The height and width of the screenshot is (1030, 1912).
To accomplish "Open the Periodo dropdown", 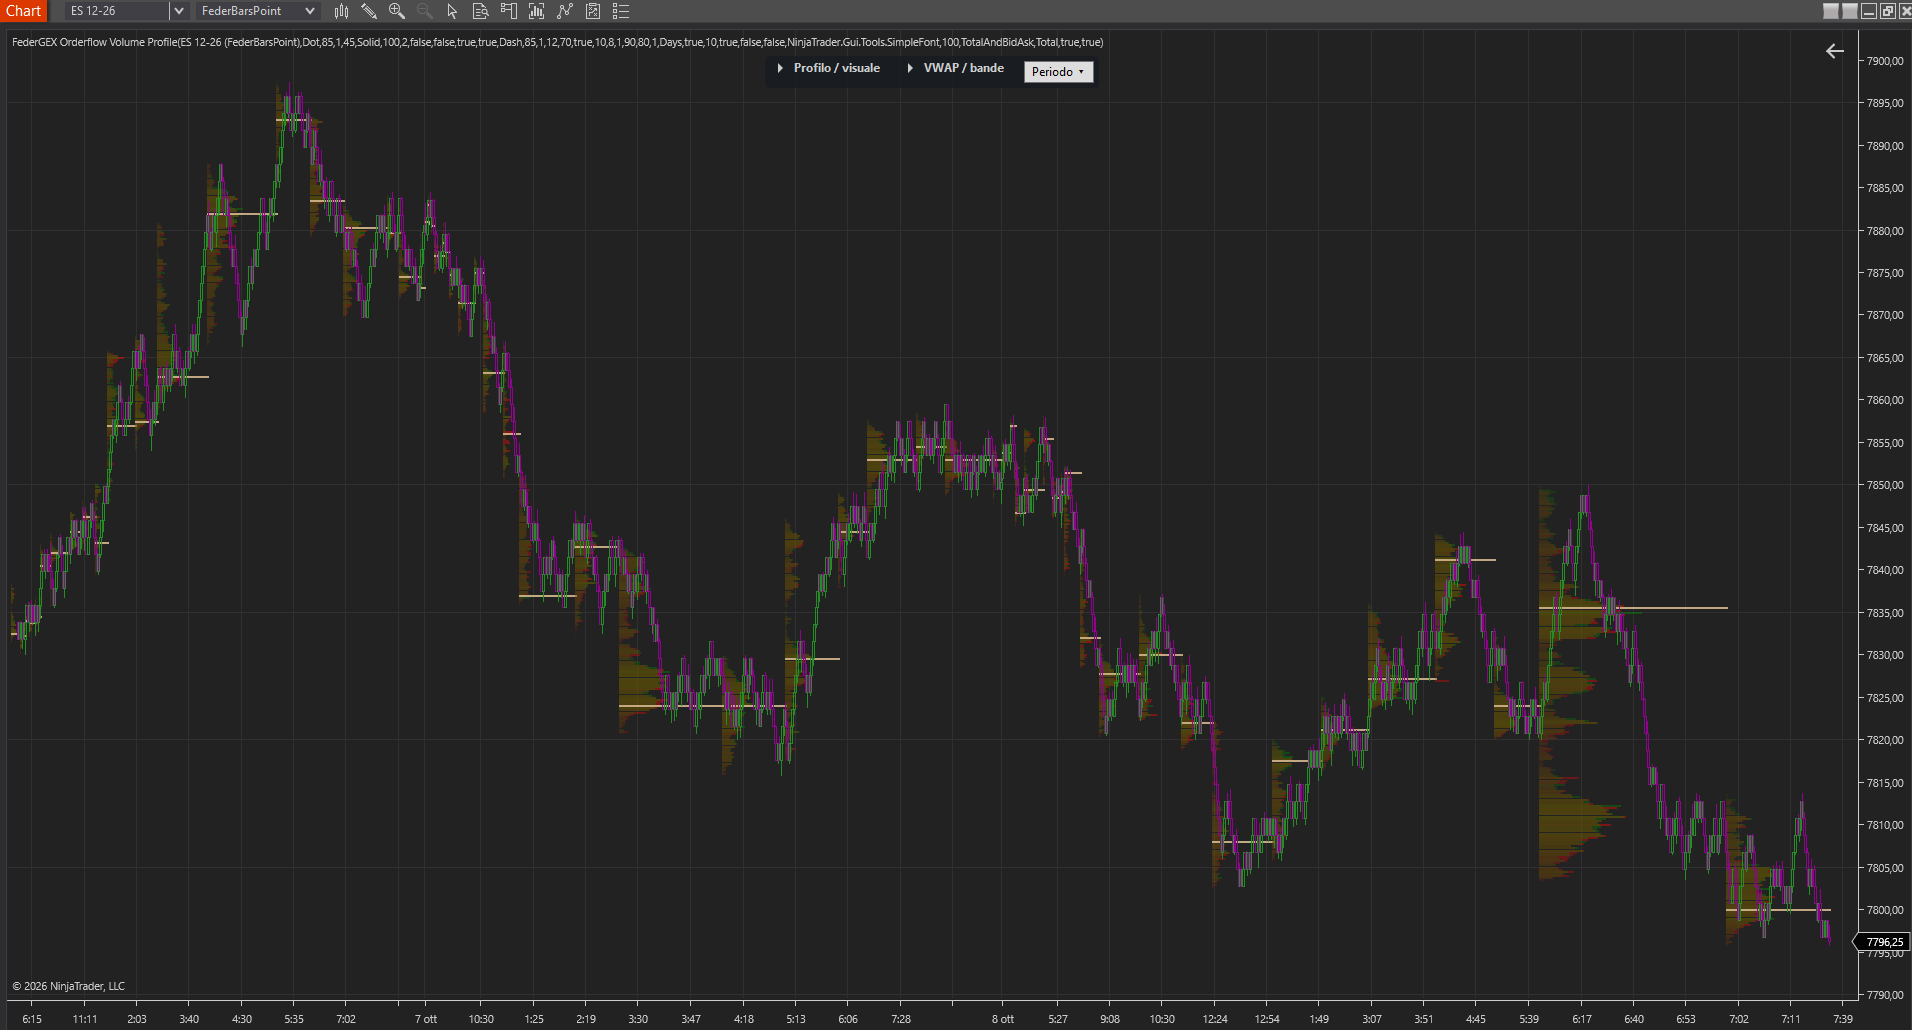I will (x=1058, y=72).
